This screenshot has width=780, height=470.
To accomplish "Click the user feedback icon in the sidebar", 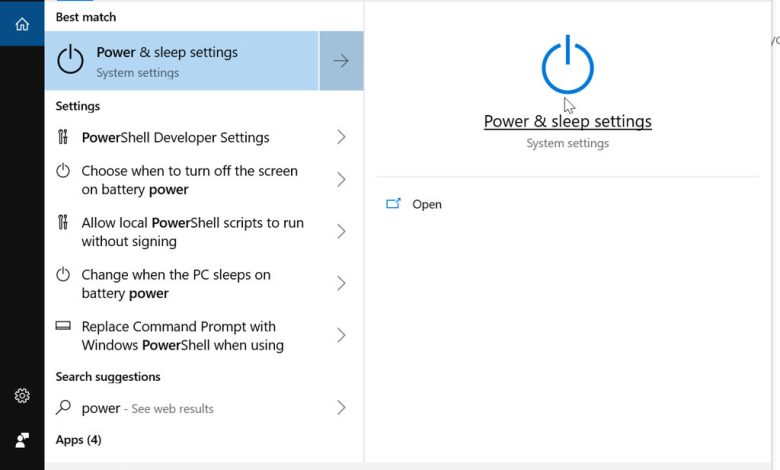I will [22, 440].
